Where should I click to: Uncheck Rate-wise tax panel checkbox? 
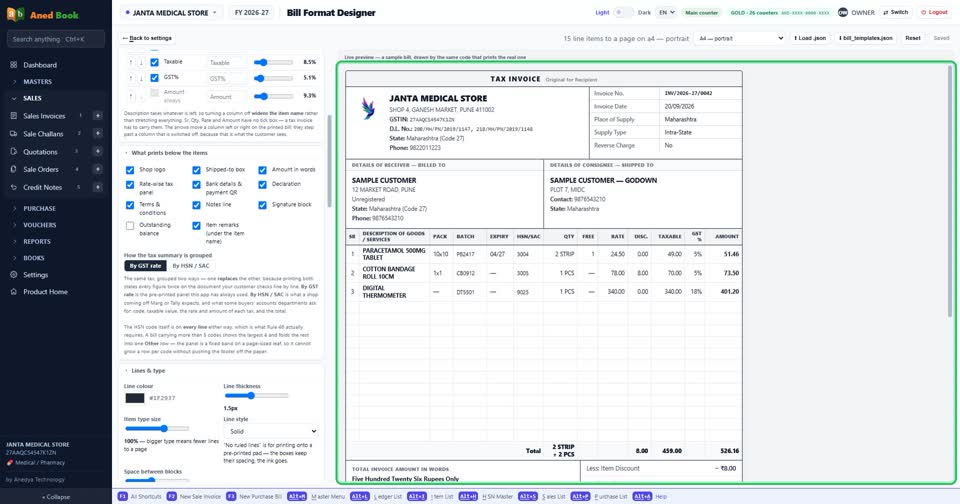click(130, 184)
